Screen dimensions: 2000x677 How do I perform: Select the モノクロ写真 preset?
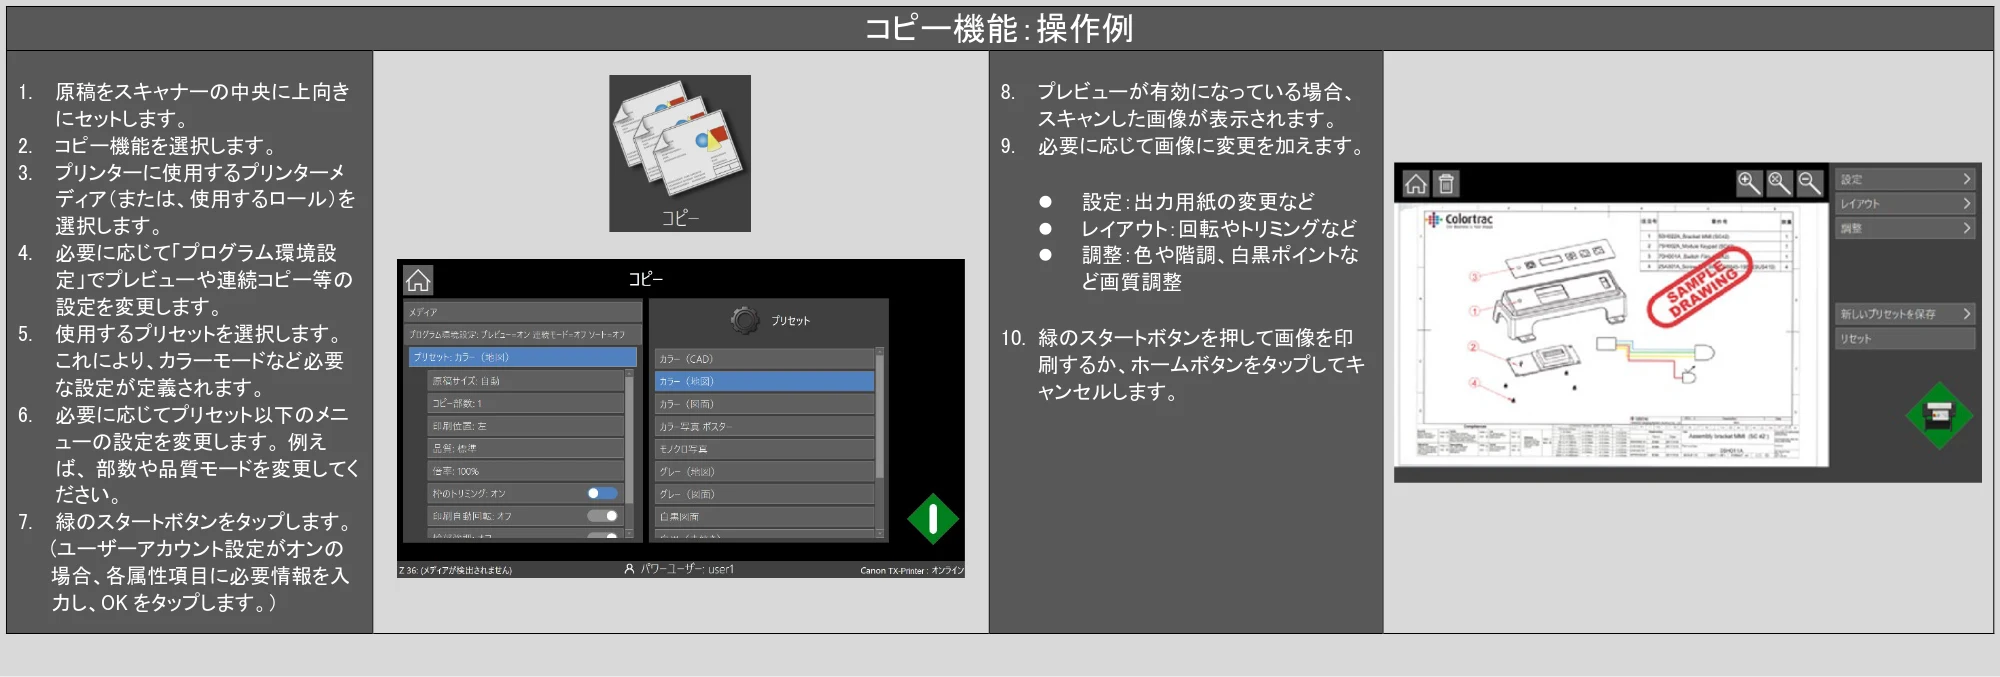pyautogui.click(x=764, y=449)
